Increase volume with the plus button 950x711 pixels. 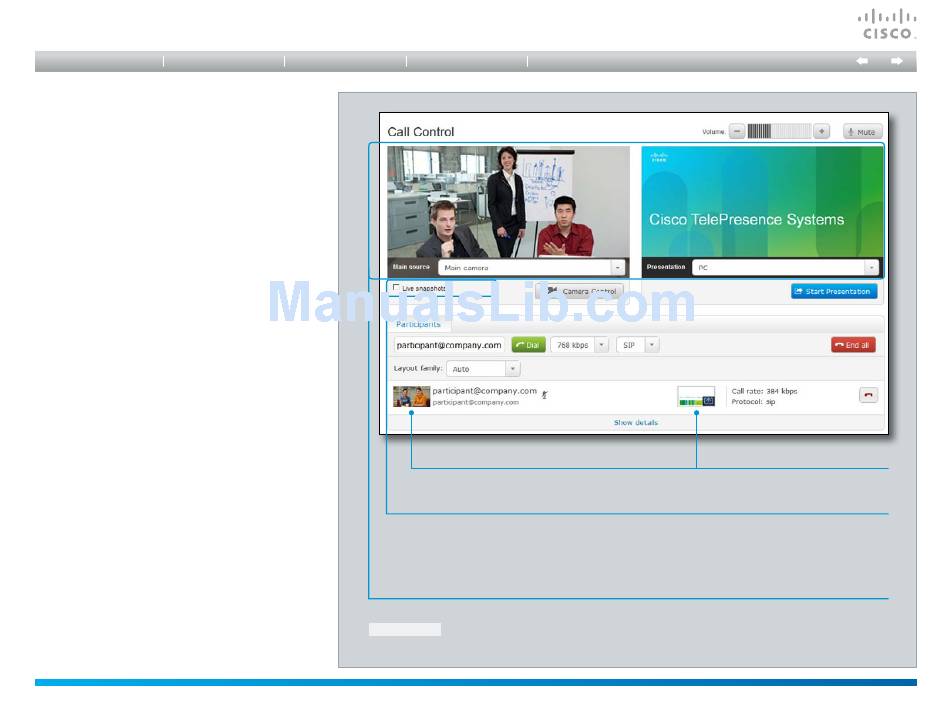click(822, 131)
